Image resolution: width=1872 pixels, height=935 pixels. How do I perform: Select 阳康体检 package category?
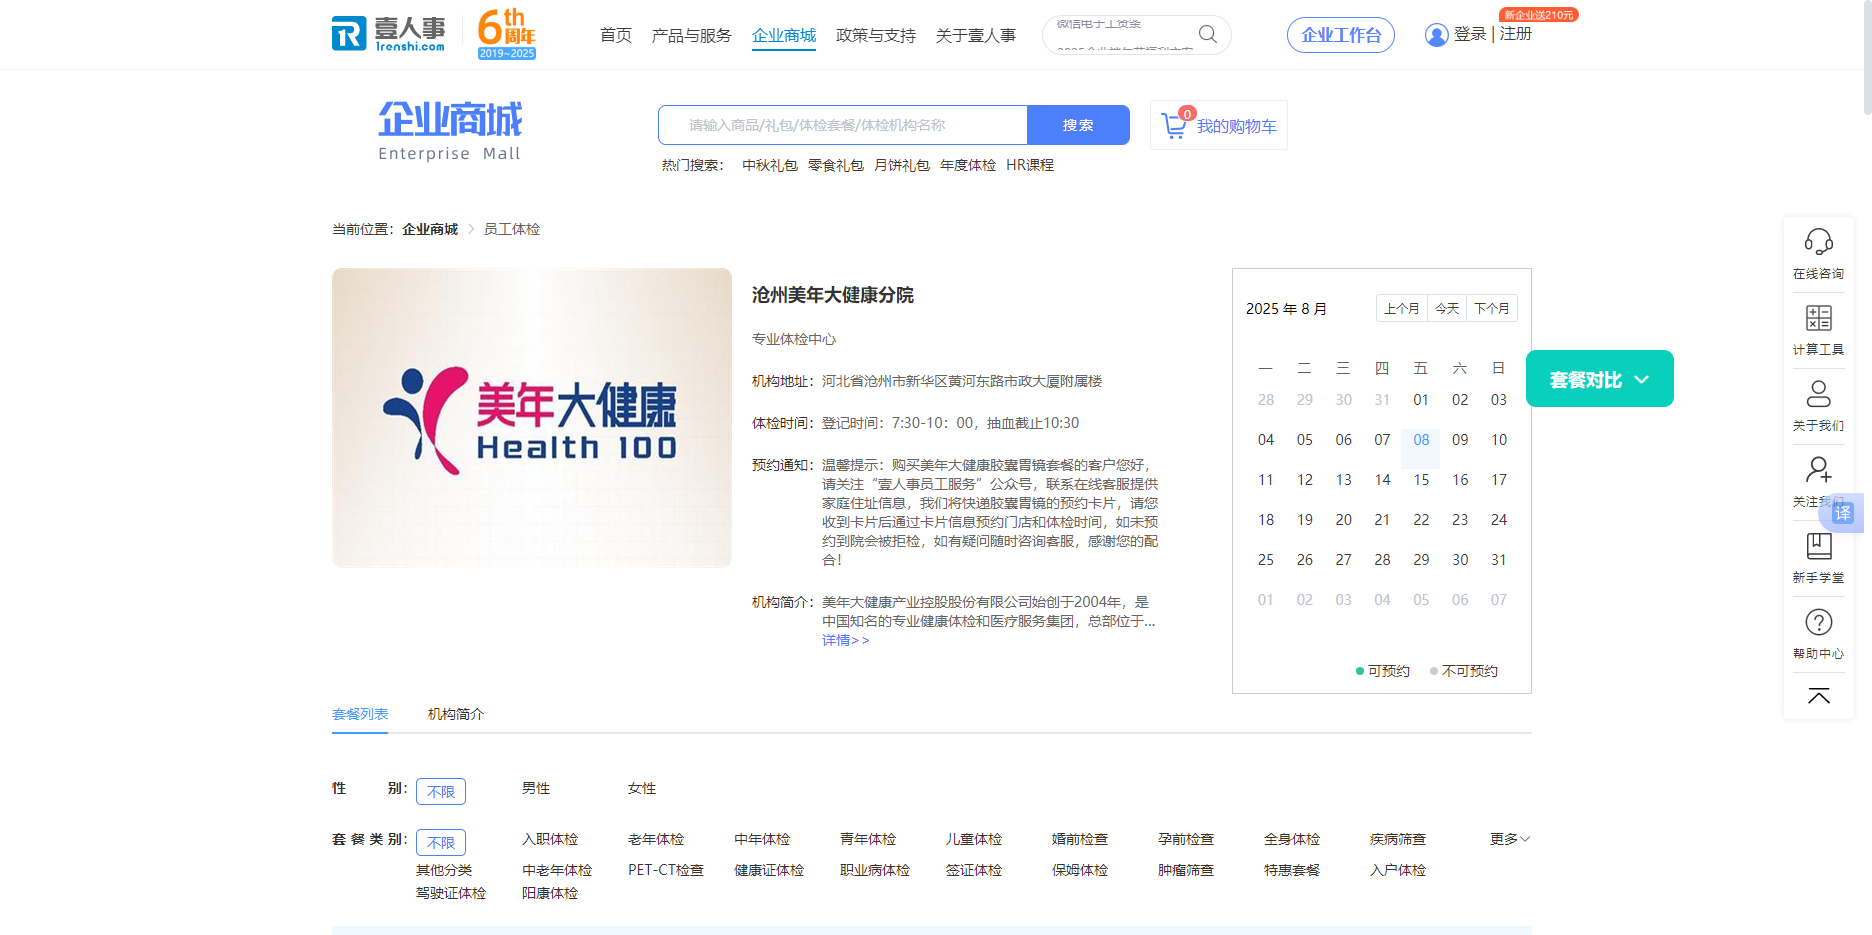[x=550, y=893]
